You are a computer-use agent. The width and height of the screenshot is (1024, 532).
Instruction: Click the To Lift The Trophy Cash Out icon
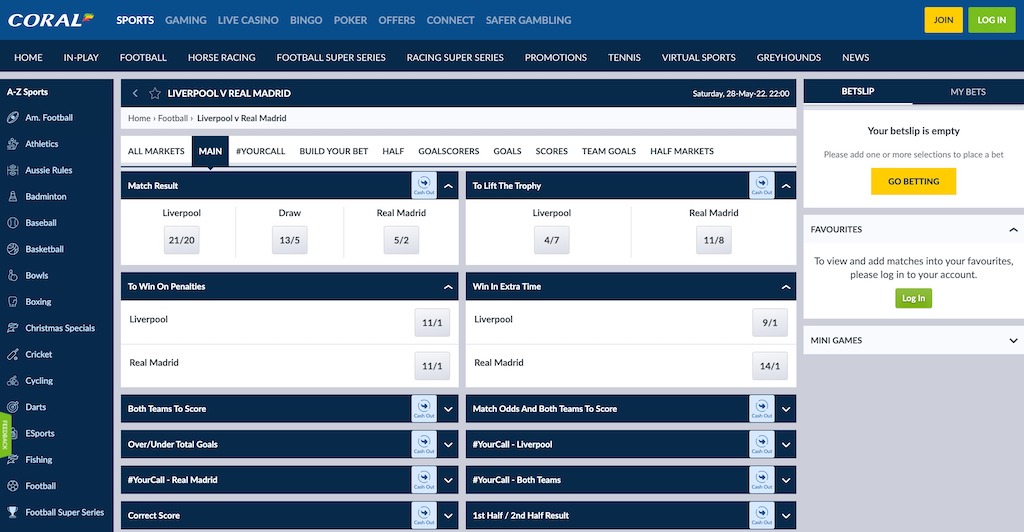pos(761,185)
